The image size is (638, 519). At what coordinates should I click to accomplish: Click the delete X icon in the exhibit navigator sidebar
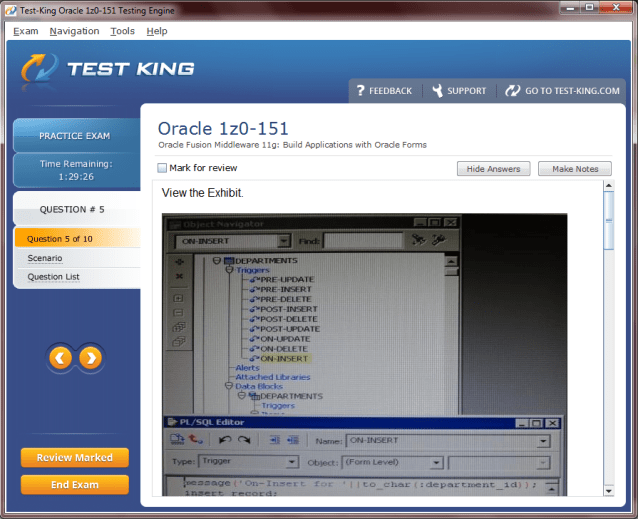click(x=179, y=276)
